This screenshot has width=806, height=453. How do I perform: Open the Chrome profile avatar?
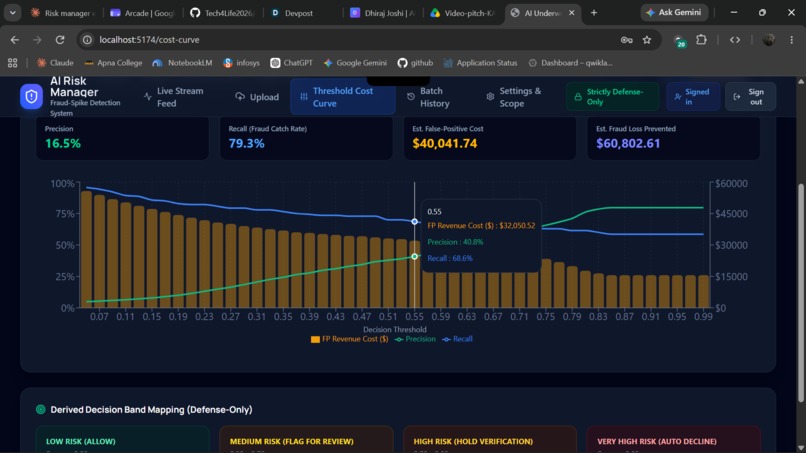coord(768,40)
